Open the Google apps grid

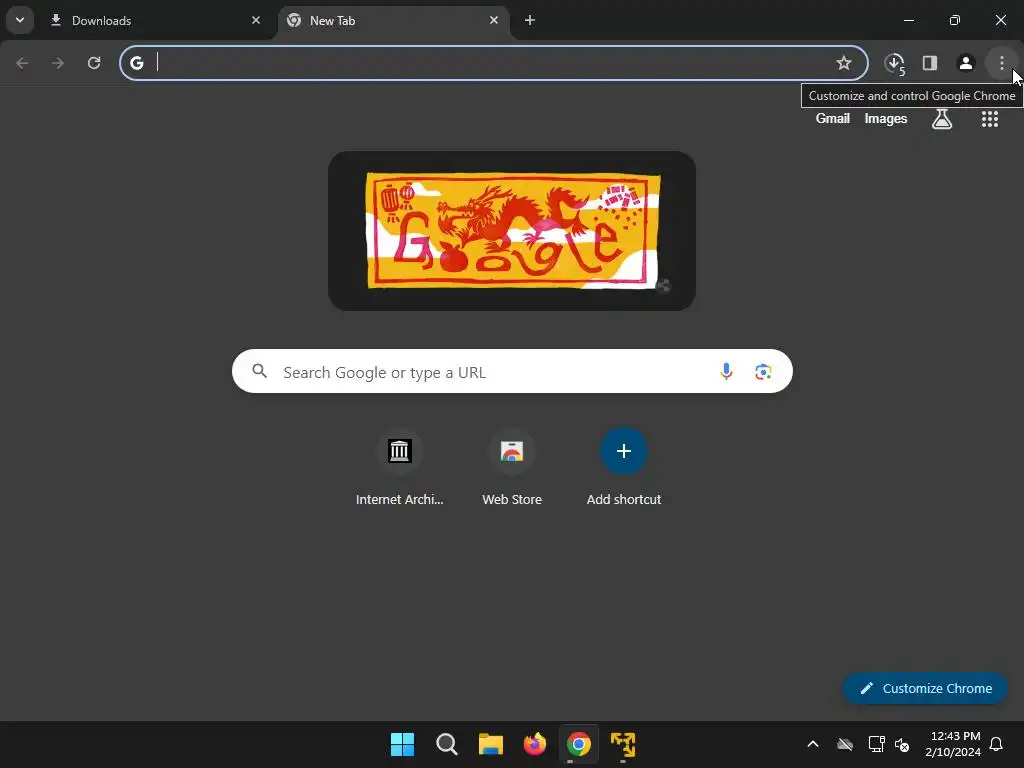(x=990, y=119)
